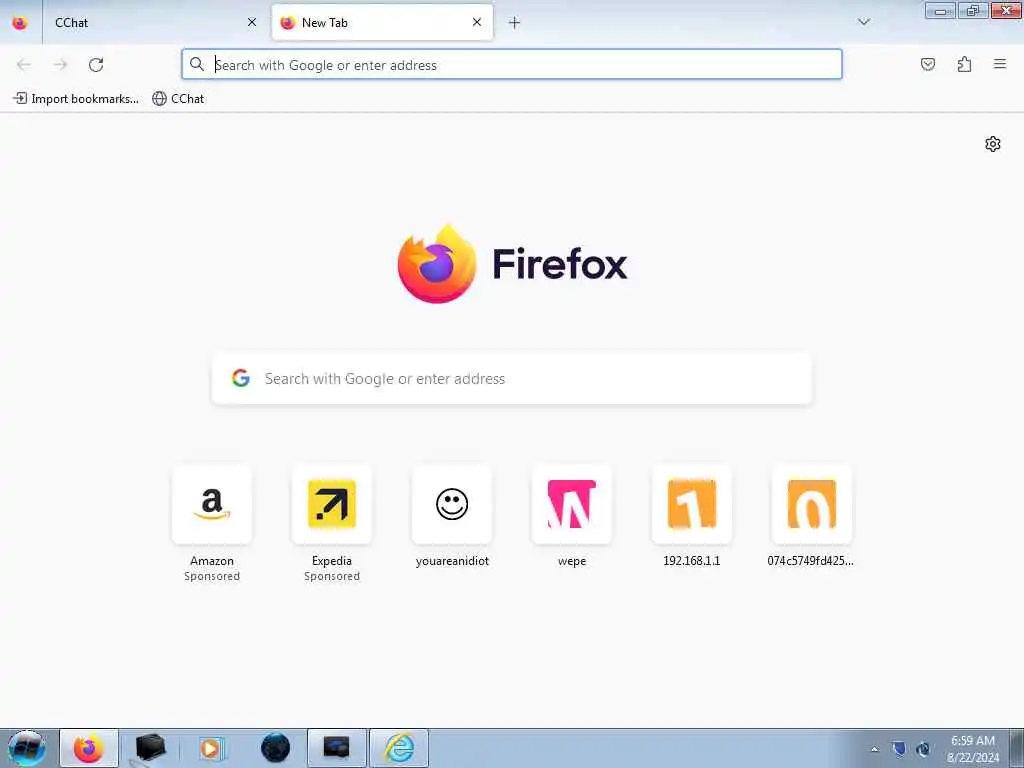Focus the address bar search field
This screenshot has width=1024, height=768.
[511, 65]
